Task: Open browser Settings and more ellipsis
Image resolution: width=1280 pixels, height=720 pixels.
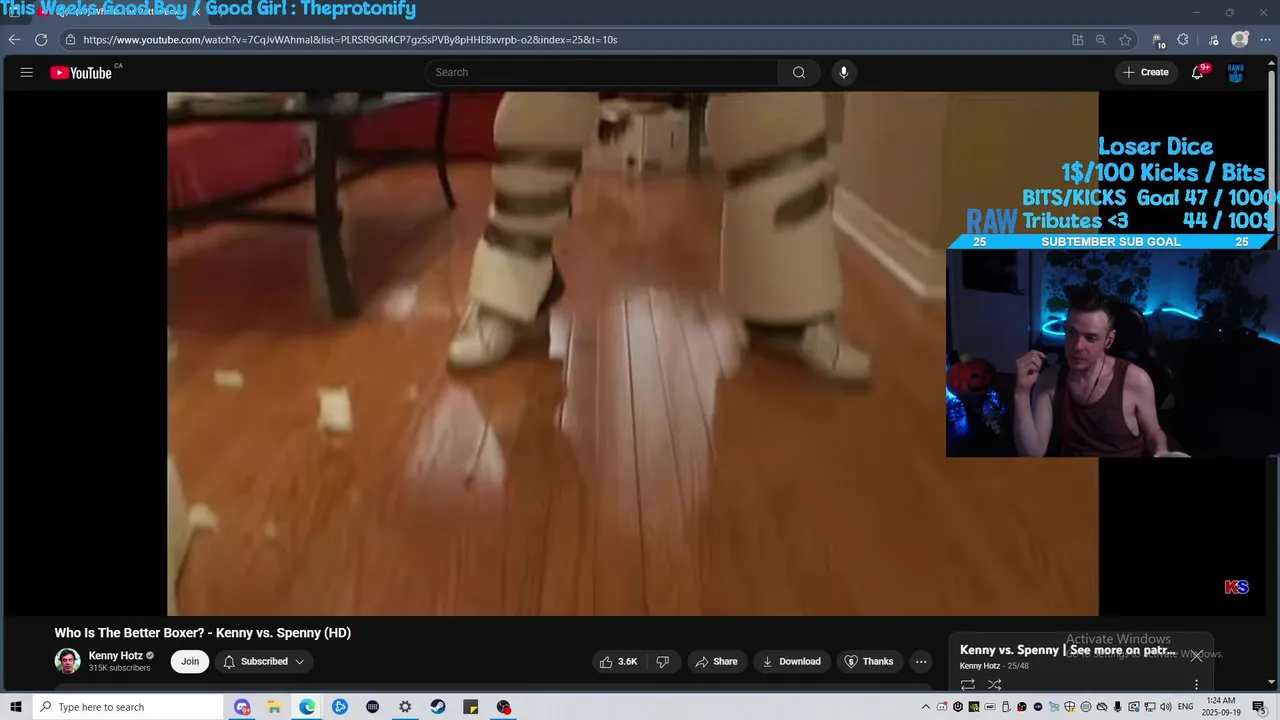Action: click(1265, 40)
